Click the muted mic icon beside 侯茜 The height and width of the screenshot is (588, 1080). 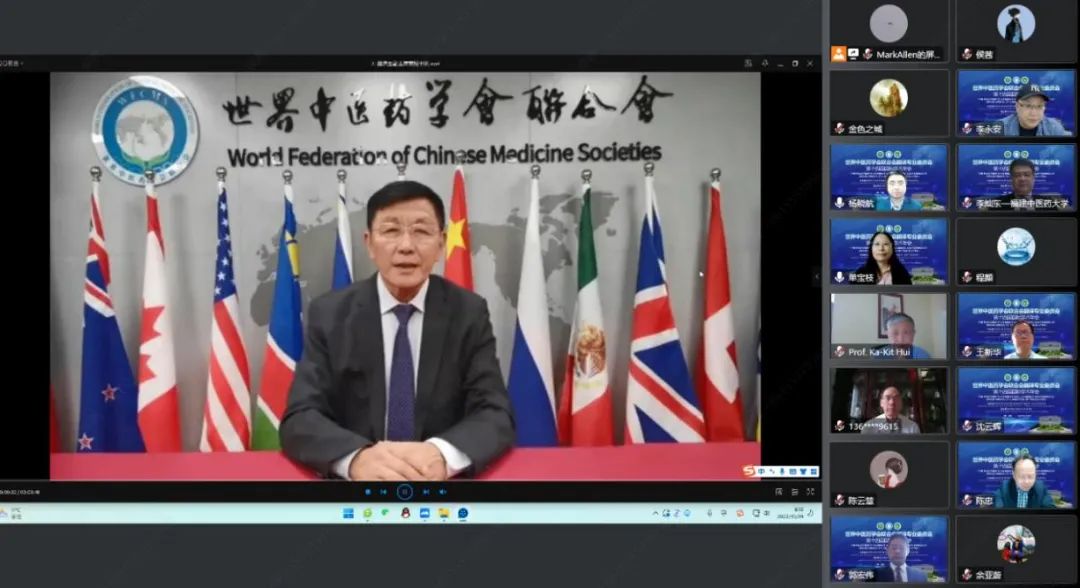coord(967,54)
